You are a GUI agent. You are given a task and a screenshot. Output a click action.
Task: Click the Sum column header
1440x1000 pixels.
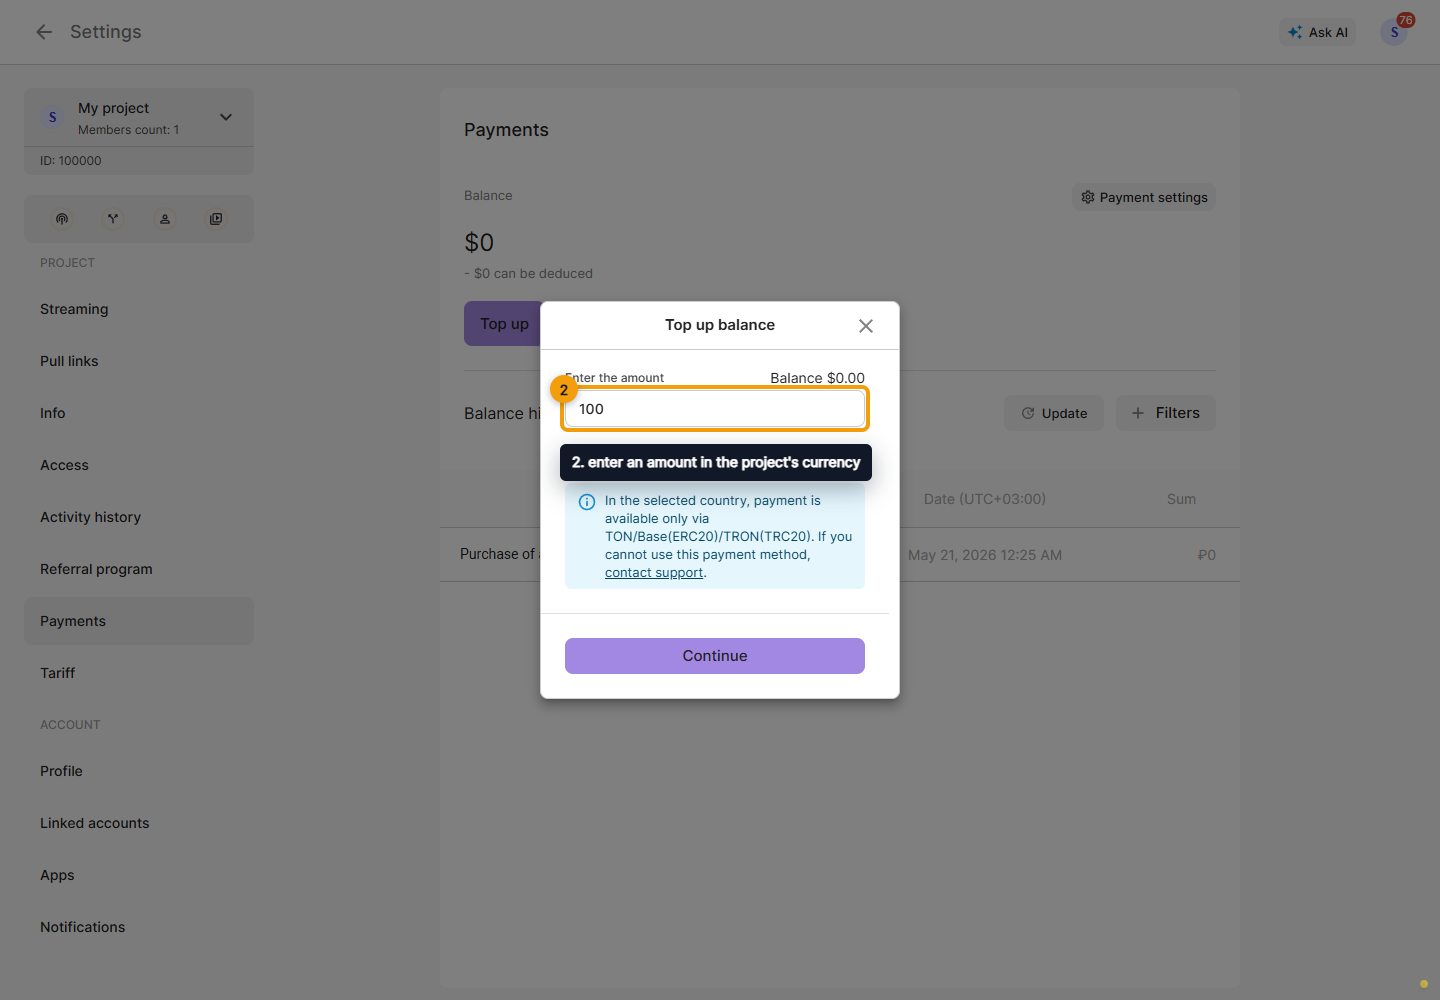tap(1181, 499)
